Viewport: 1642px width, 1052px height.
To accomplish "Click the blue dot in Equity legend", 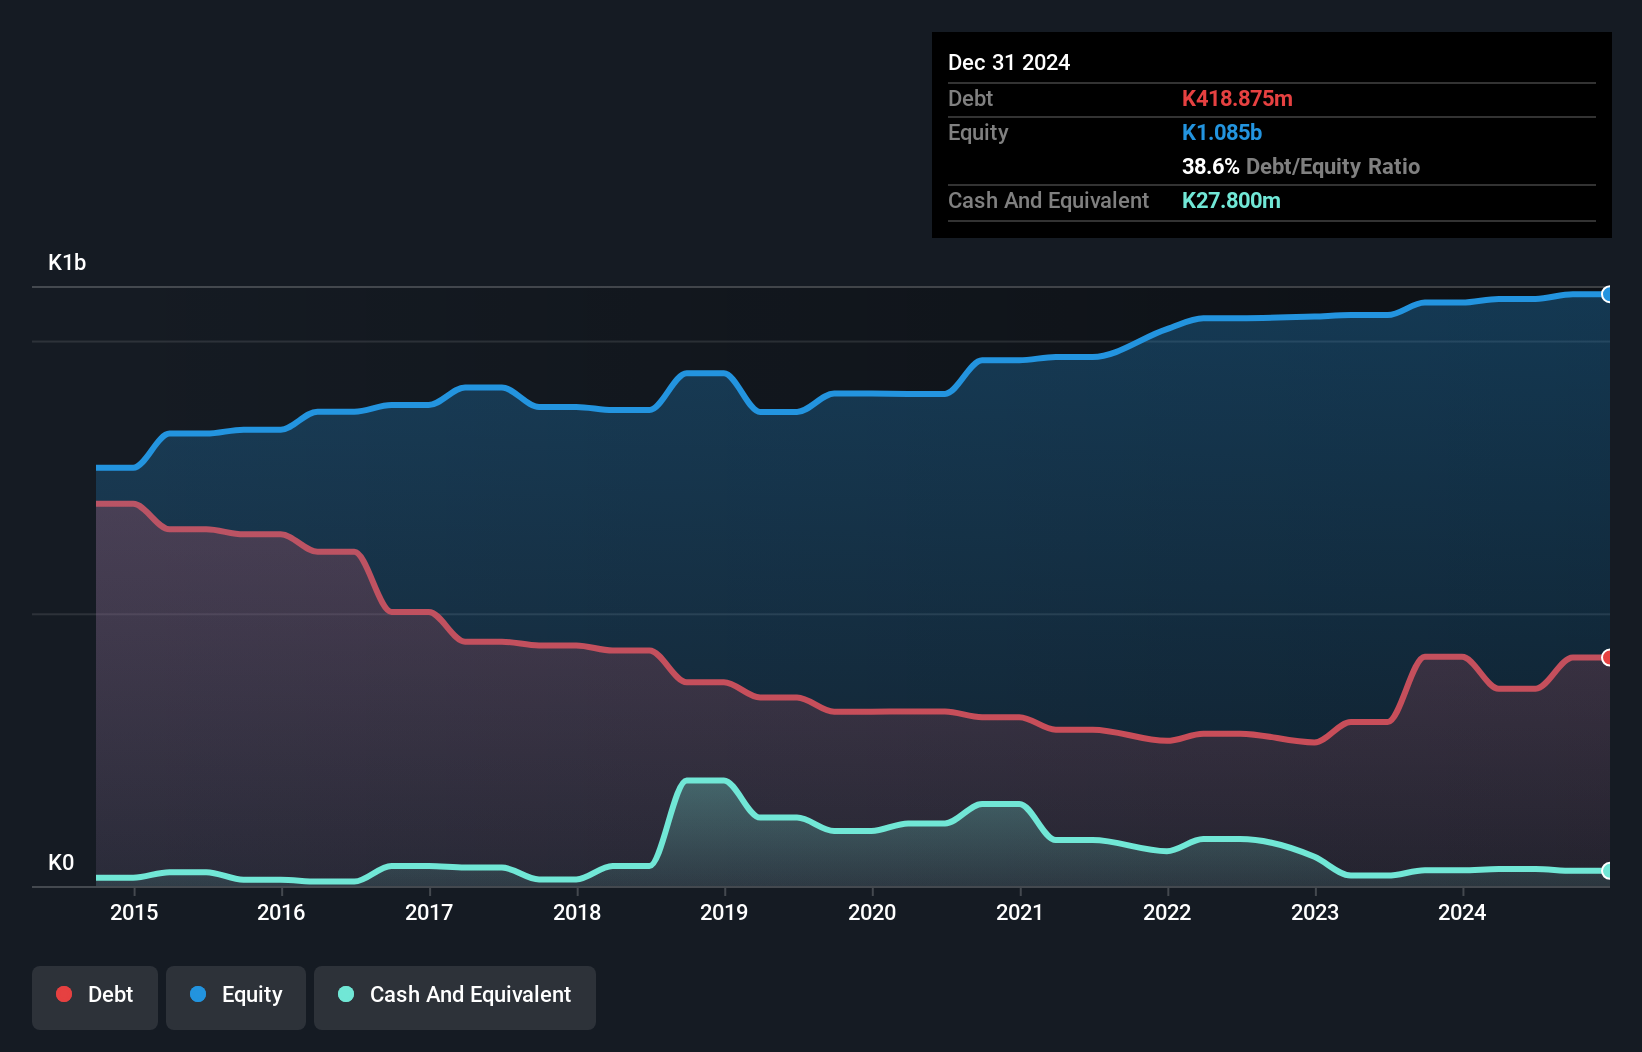I will (x=198, y=994).
